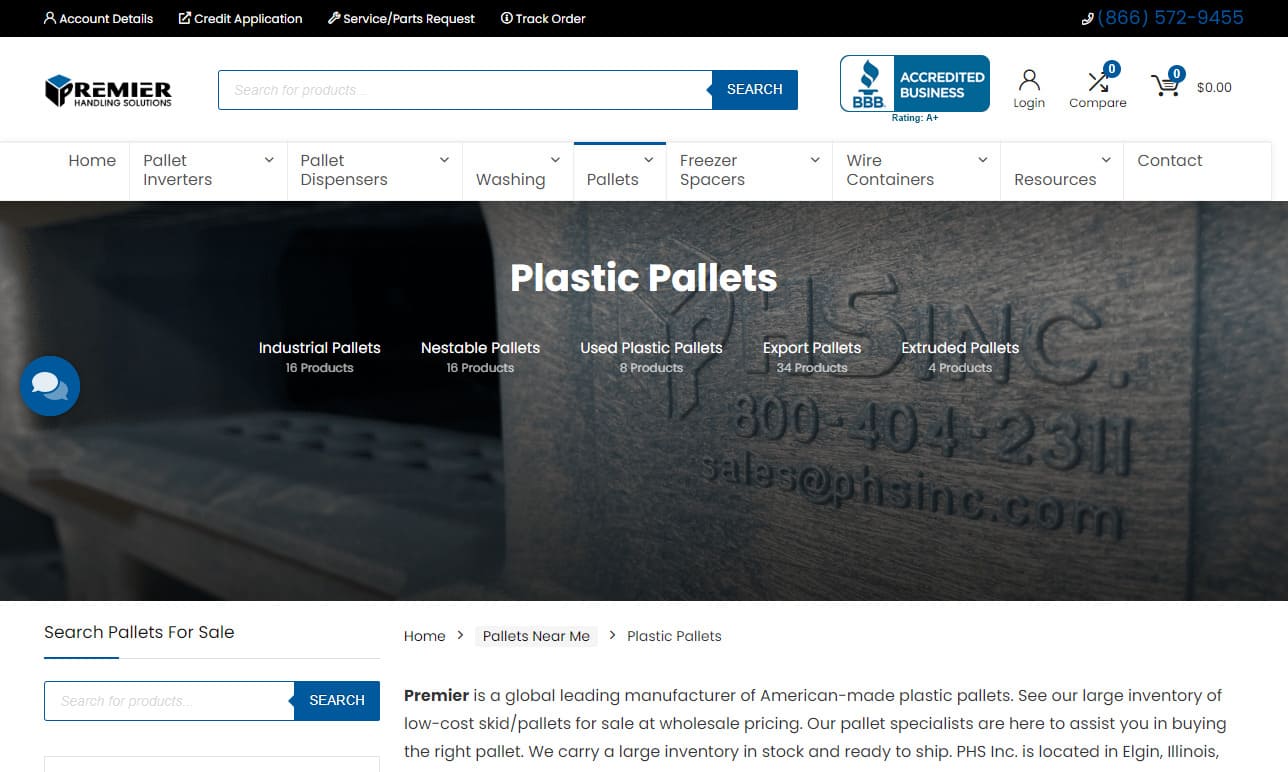Click the Premier Handling Solutions logo
Viewport: 1288px width, 772px height.
tap(107, 90)
